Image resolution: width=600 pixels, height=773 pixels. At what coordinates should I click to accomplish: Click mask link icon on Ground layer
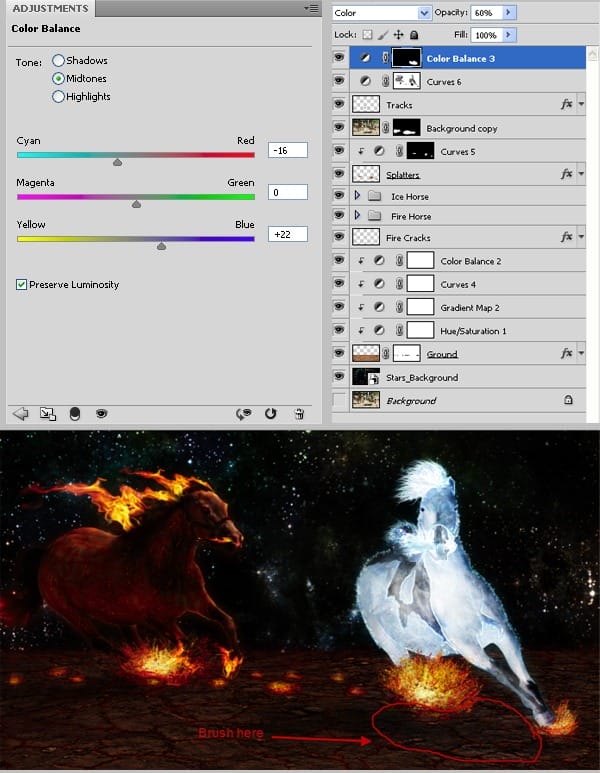[386, 353]
